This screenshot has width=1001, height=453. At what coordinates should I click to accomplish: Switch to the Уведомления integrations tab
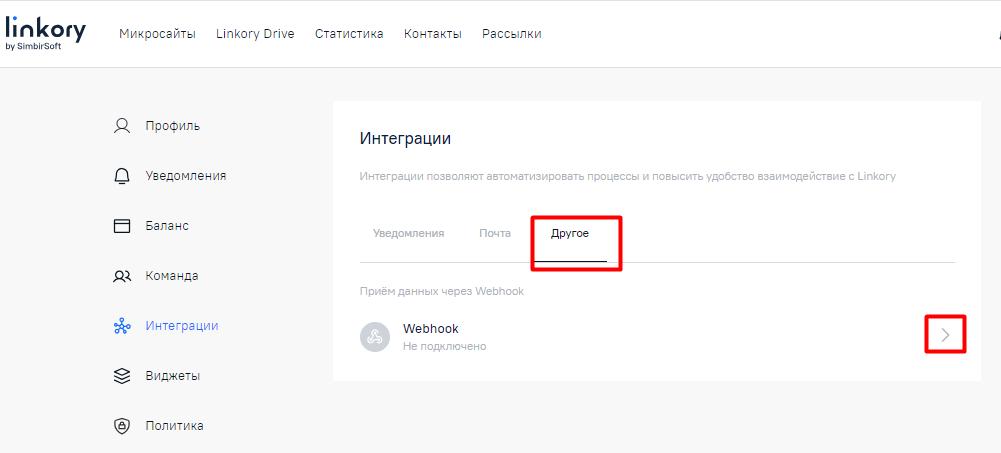click(x=409, y=234)
